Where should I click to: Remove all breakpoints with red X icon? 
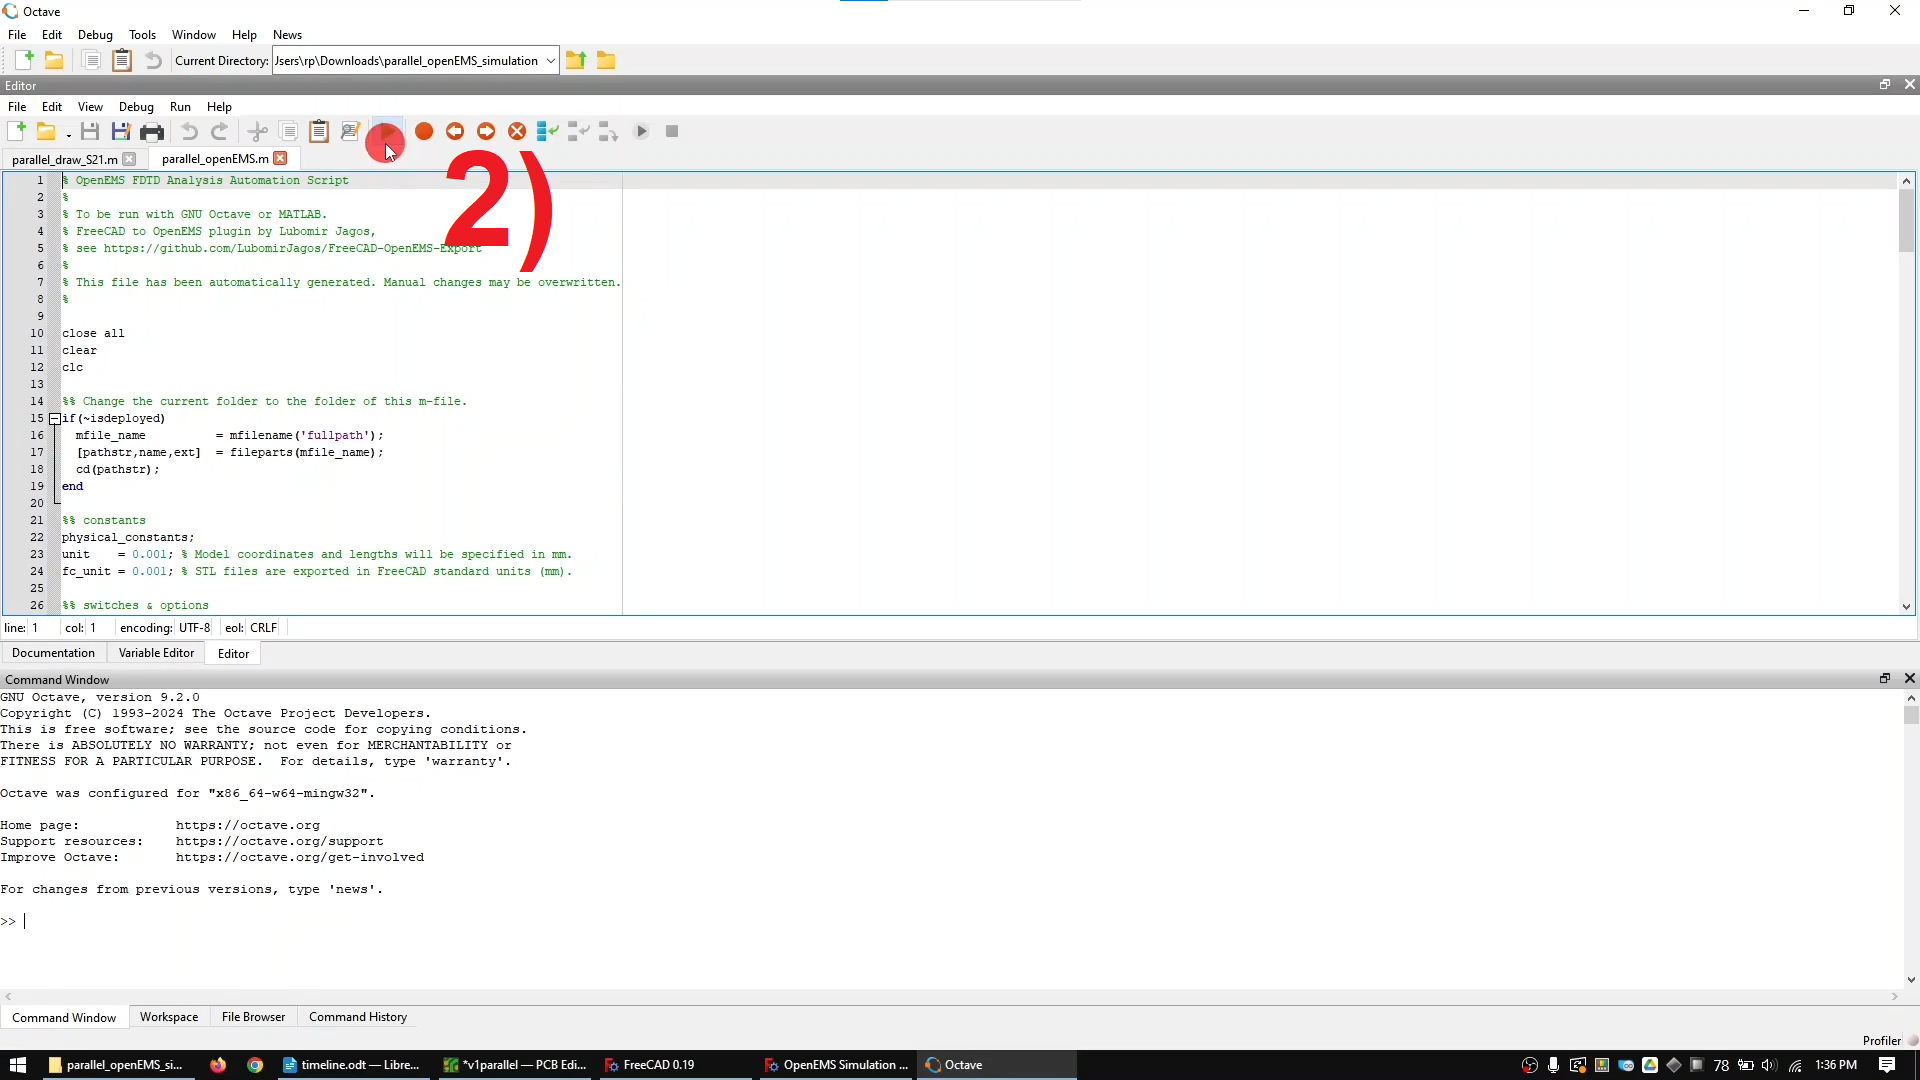[517, 131]
